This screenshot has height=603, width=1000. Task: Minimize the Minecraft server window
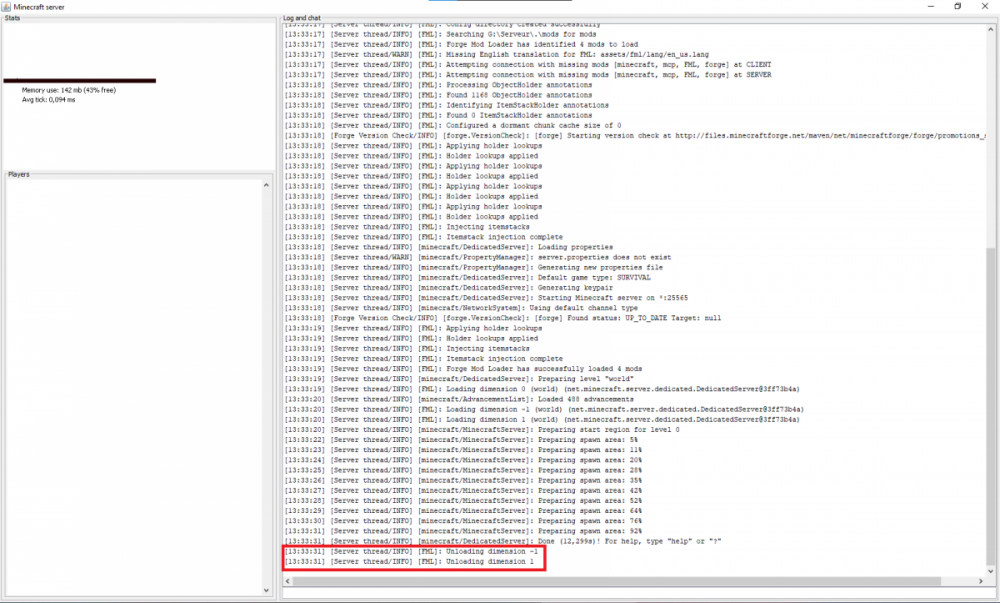click(x=930, y=6)
